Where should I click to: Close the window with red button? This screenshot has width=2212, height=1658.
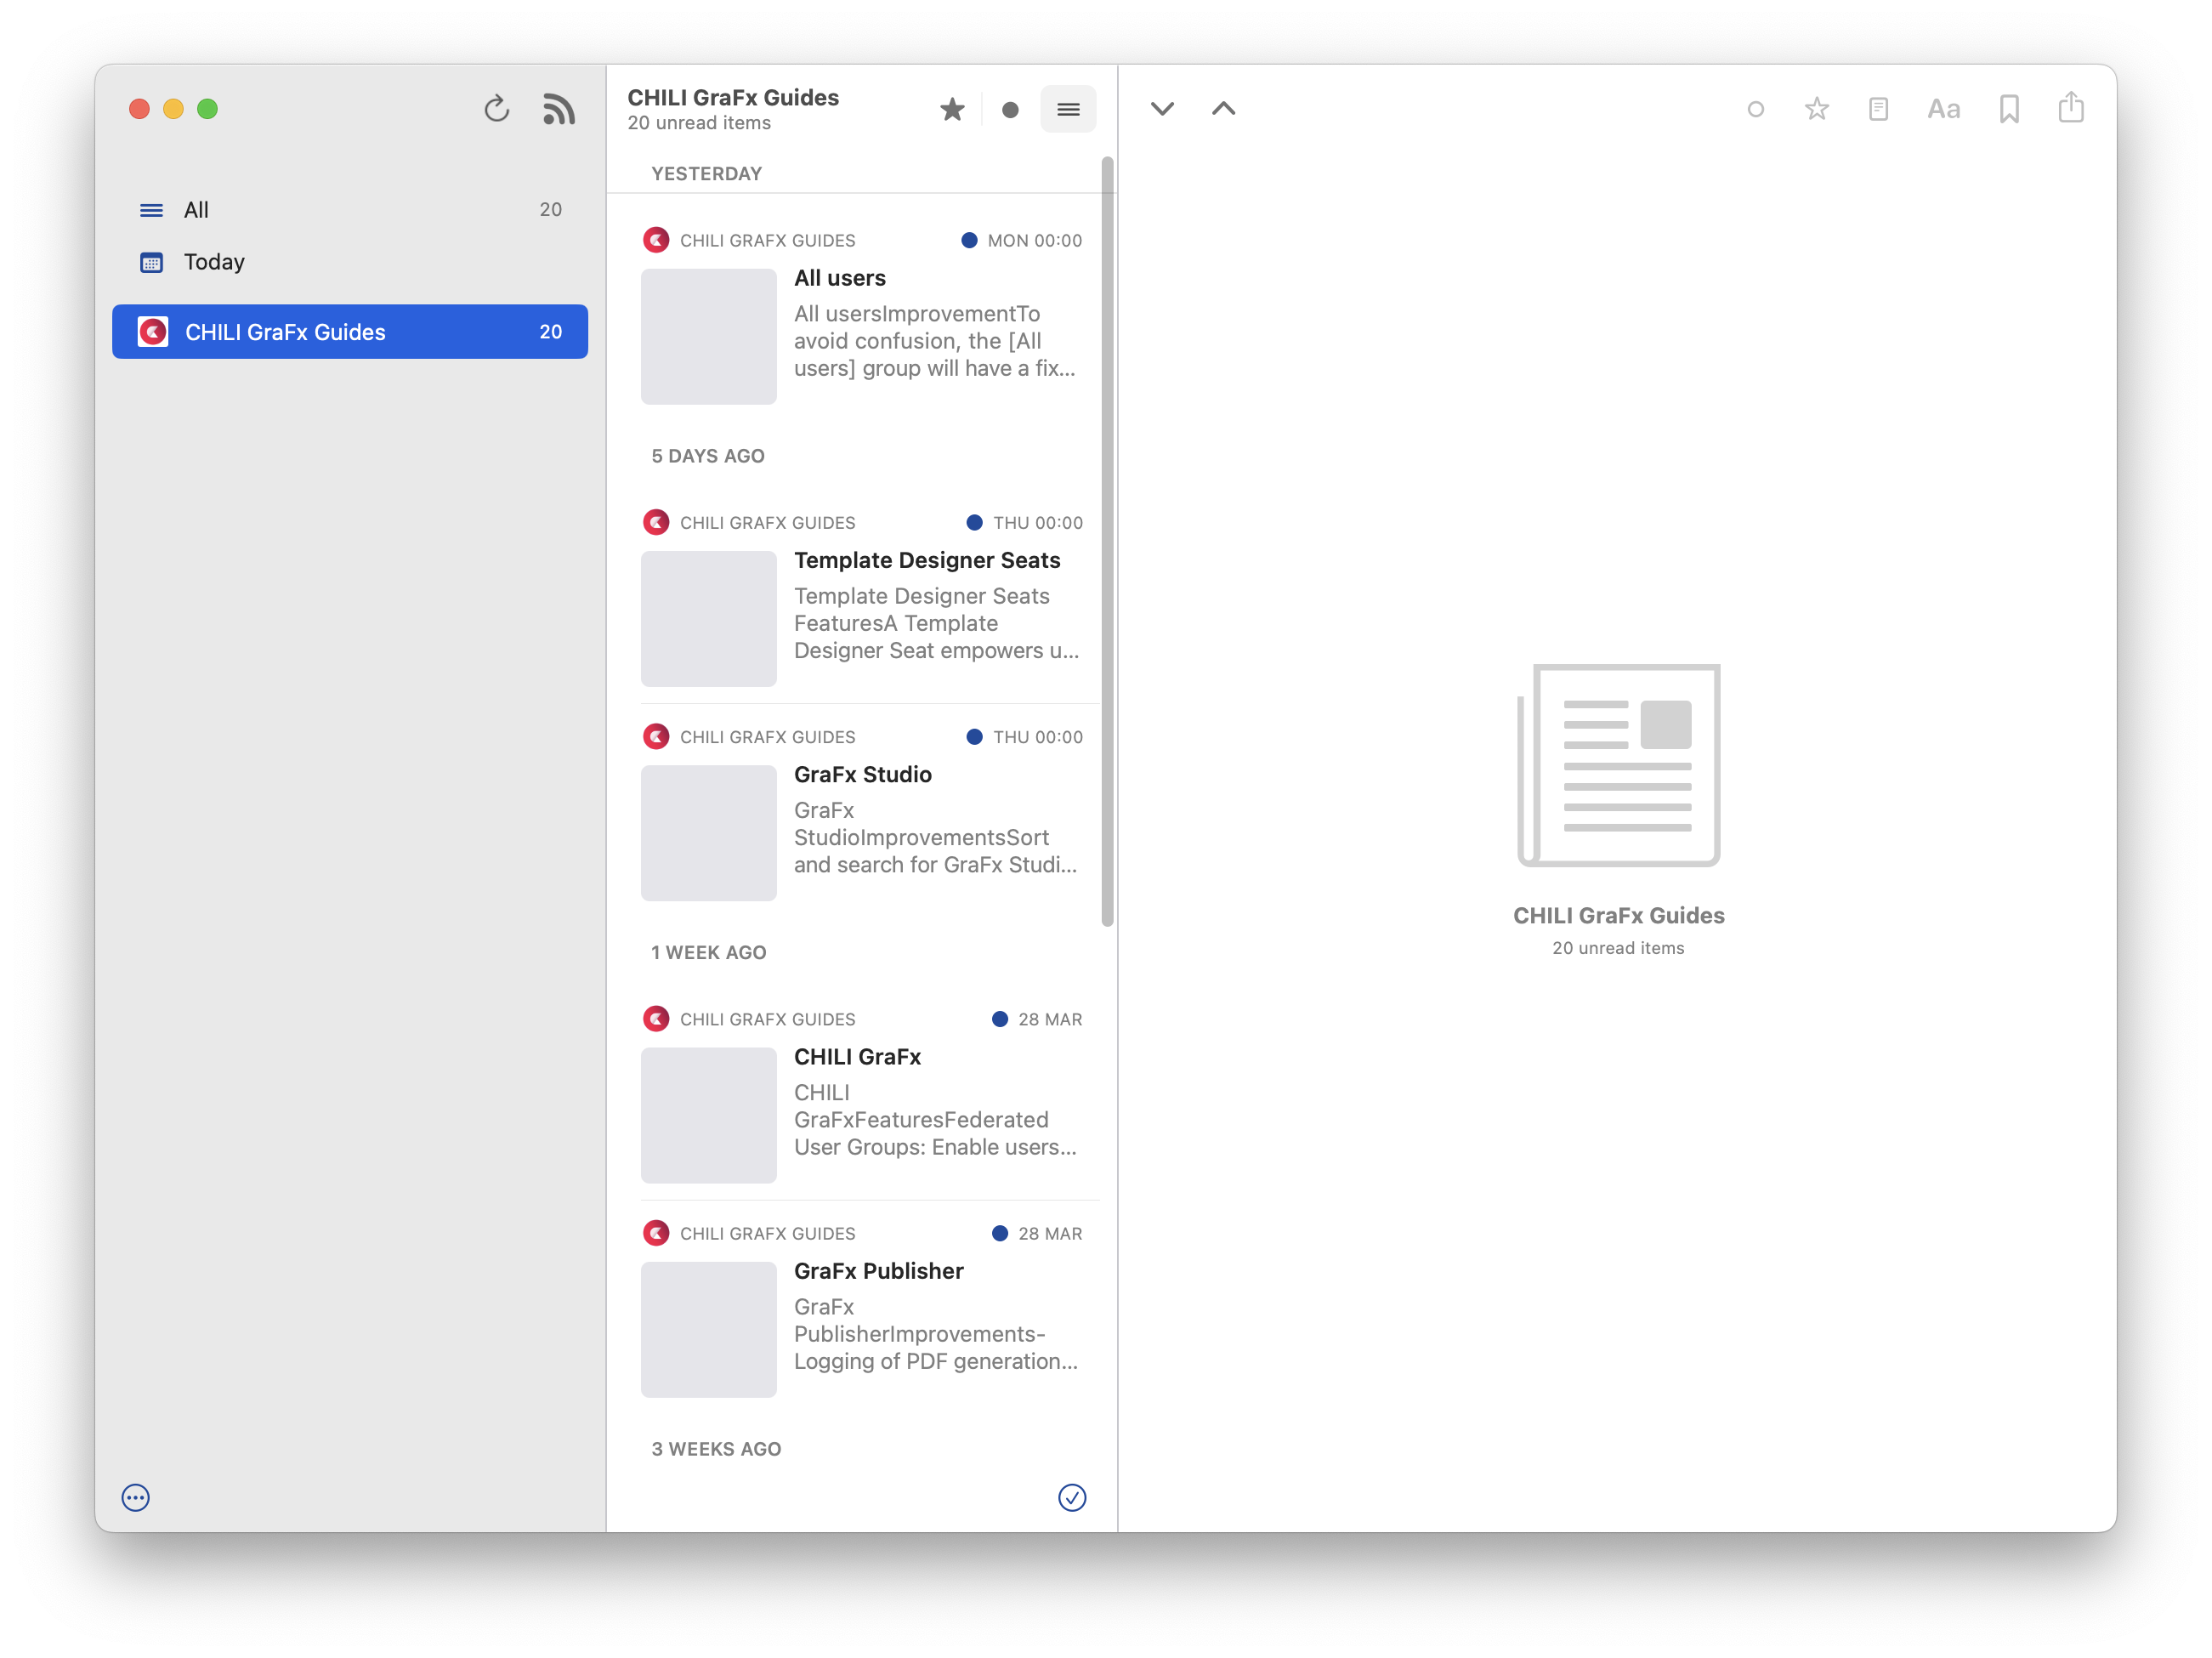(139, 109)
